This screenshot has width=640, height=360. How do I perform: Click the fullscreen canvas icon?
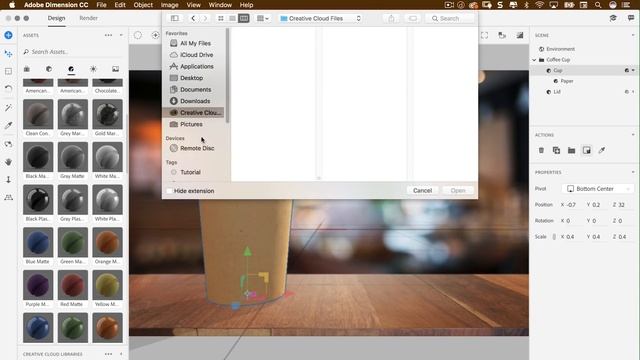click(484, 36)
